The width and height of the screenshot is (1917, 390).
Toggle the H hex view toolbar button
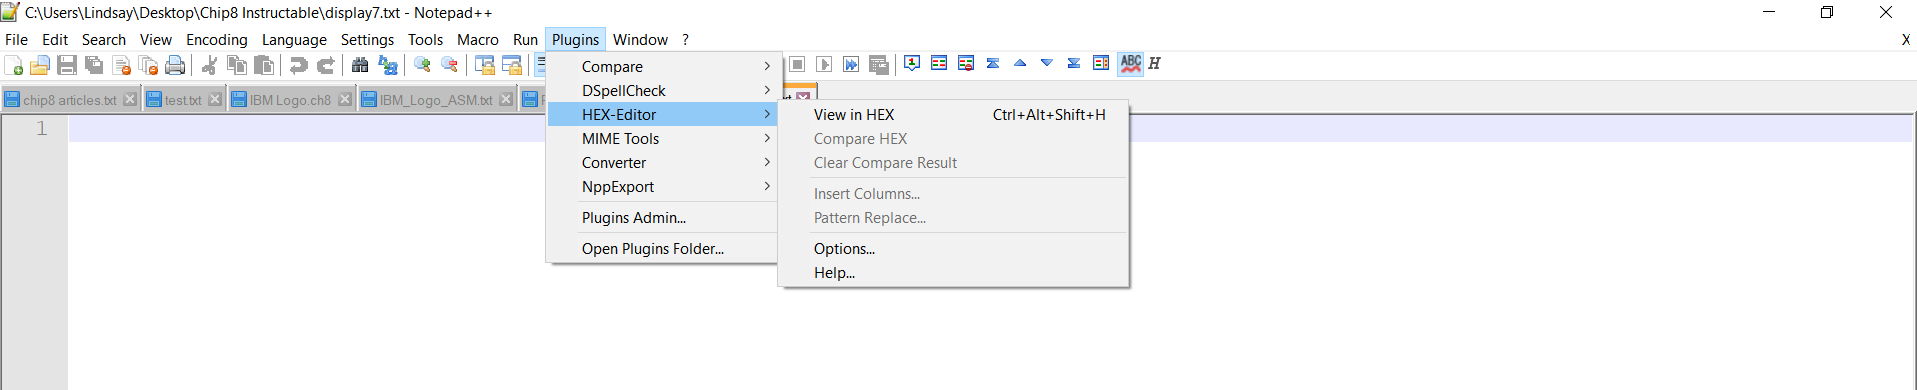(1154, 63)
